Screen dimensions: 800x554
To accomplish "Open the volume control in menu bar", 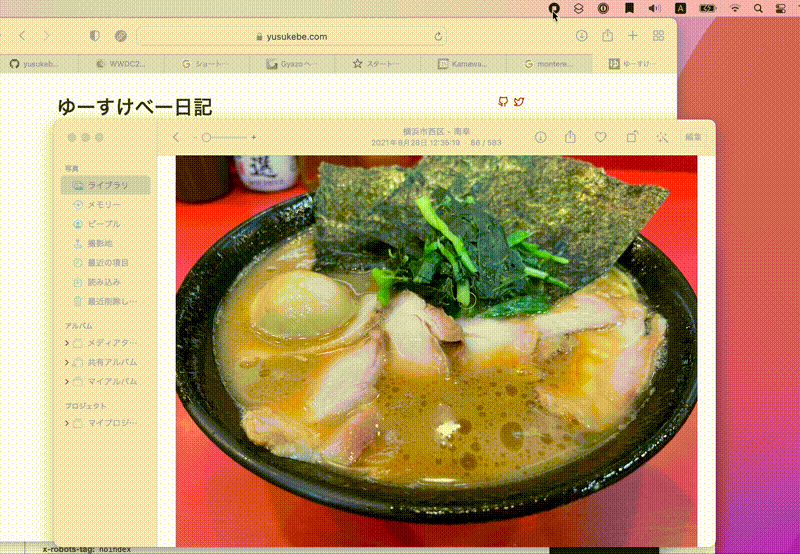I will [x=655, y=8].
